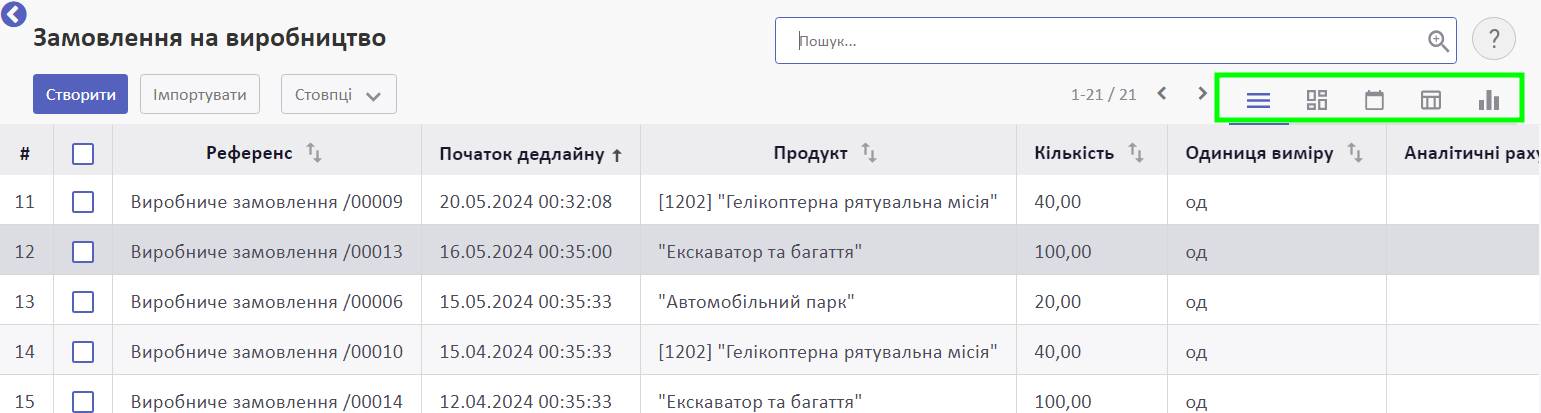Sort by the Референс column arrows
The height and width of the screenshot is (413, 1541).
314,153
